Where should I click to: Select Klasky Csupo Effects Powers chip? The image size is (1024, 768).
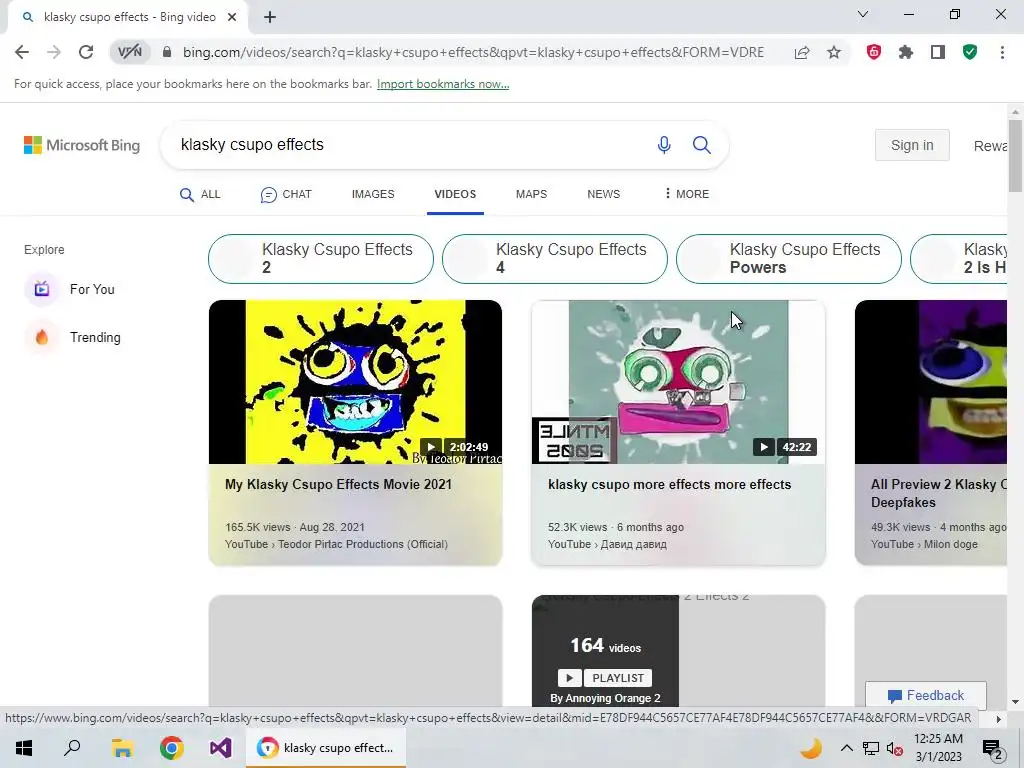[788, 259]
